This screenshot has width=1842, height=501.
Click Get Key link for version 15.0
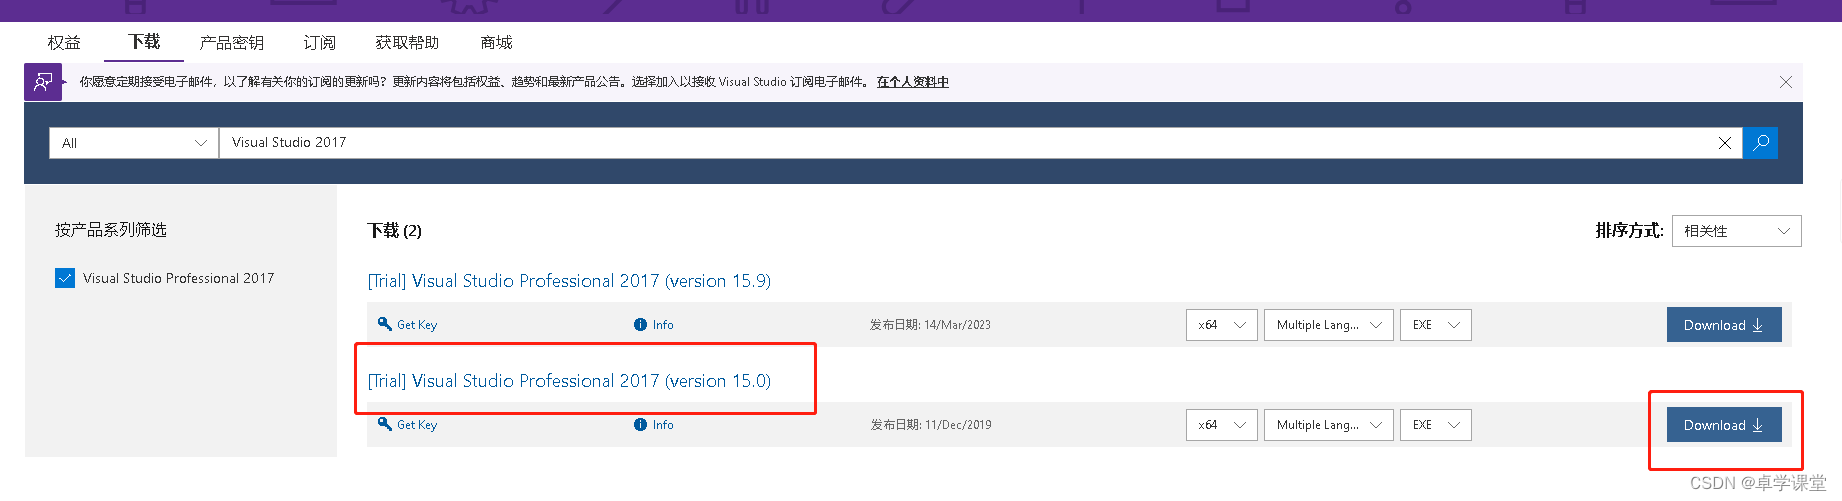417,425
